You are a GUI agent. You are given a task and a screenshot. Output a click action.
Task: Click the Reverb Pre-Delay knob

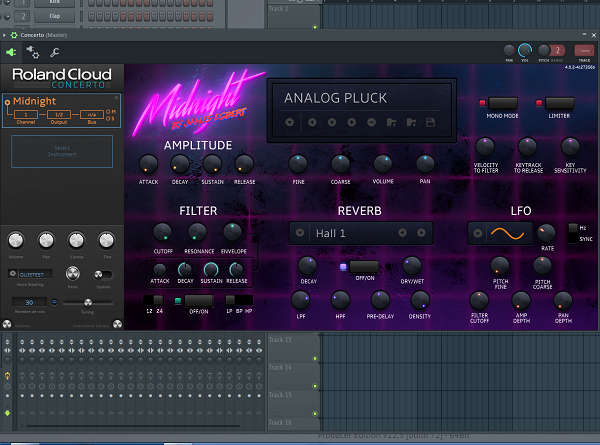tap(380, 300)
